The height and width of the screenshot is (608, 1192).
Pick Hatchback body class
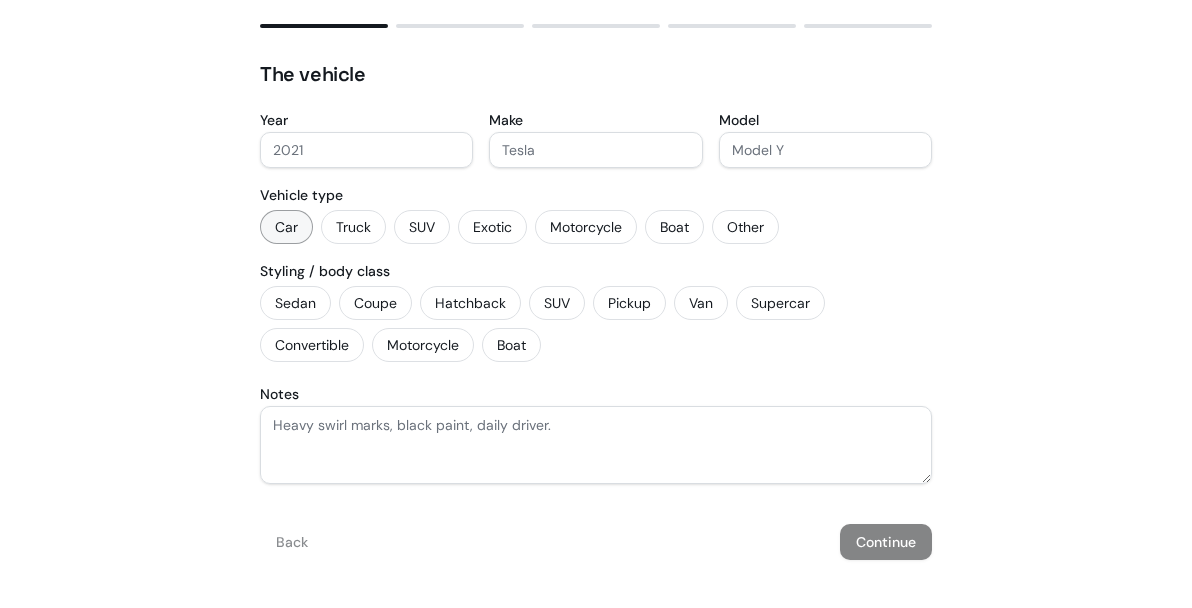[x=471, y=303]
